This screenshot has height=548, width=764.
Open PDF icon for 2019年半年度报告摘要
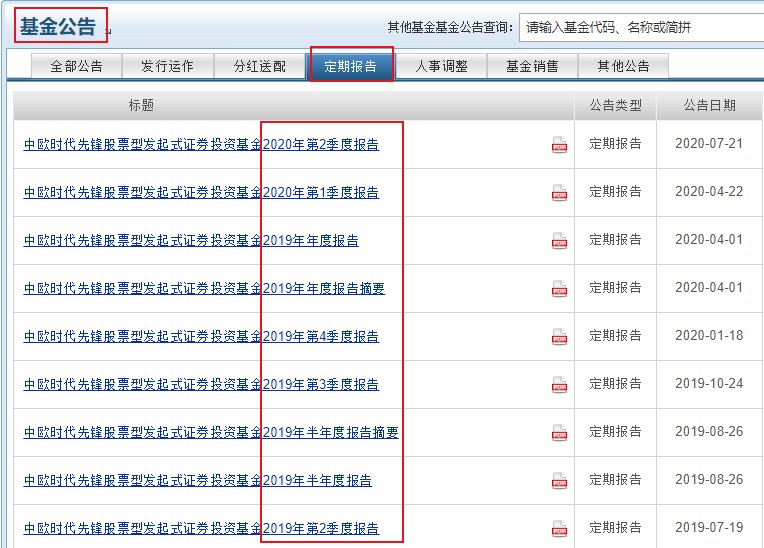pyautogui.click(x=559, y=433)
